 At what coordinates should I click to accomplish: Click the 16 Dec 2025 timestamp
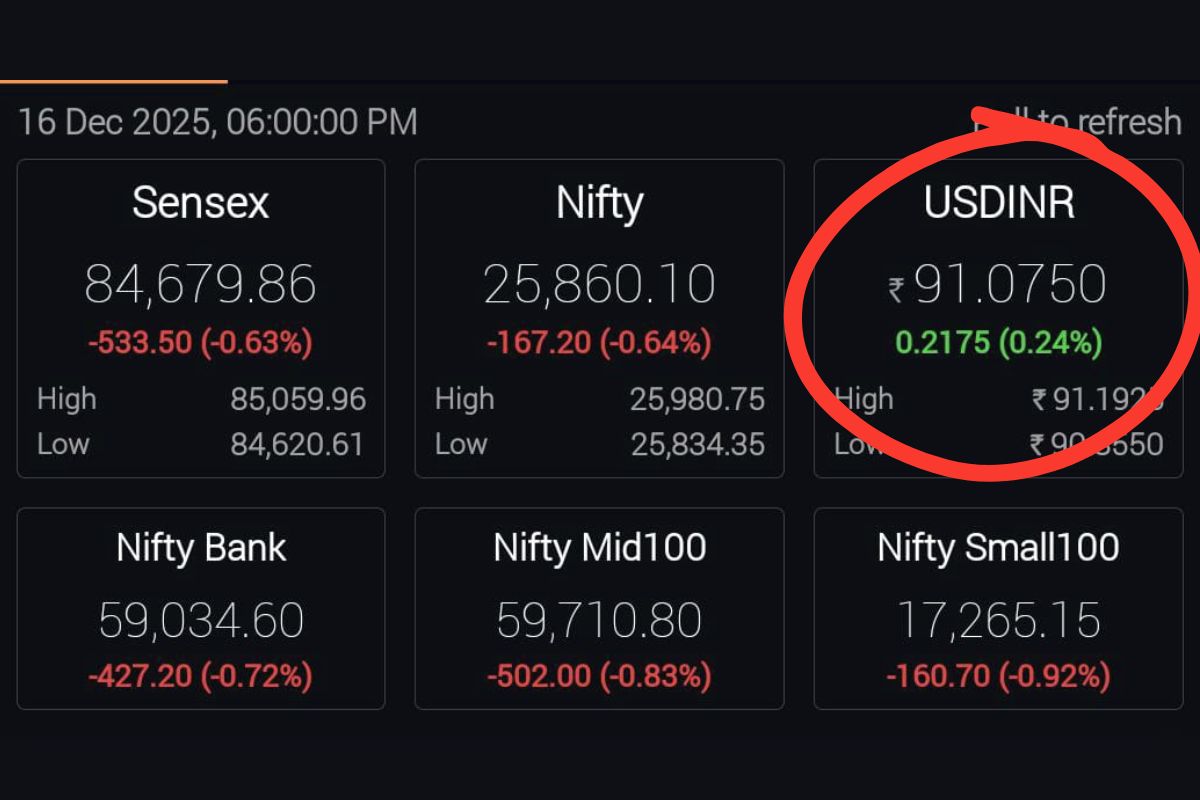[x=218, y=122]
